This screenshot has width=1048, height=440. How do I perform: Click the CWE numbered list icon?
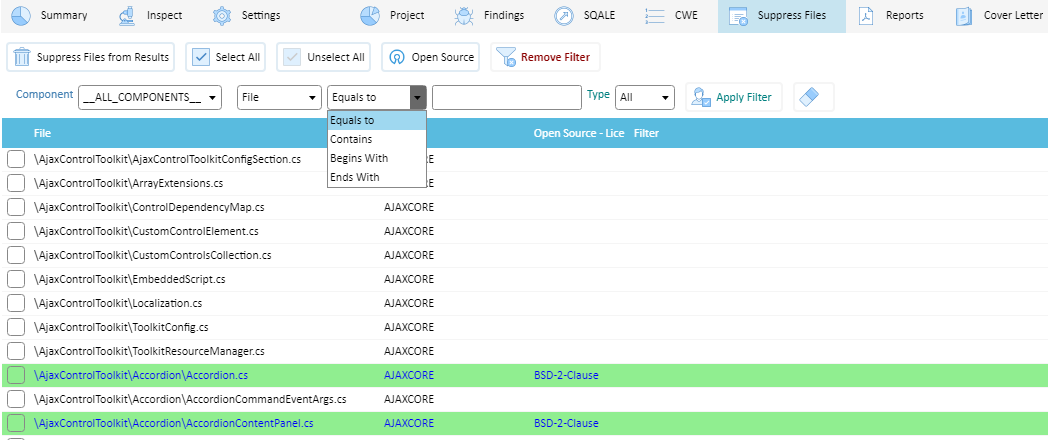click(x=655, y=15)
